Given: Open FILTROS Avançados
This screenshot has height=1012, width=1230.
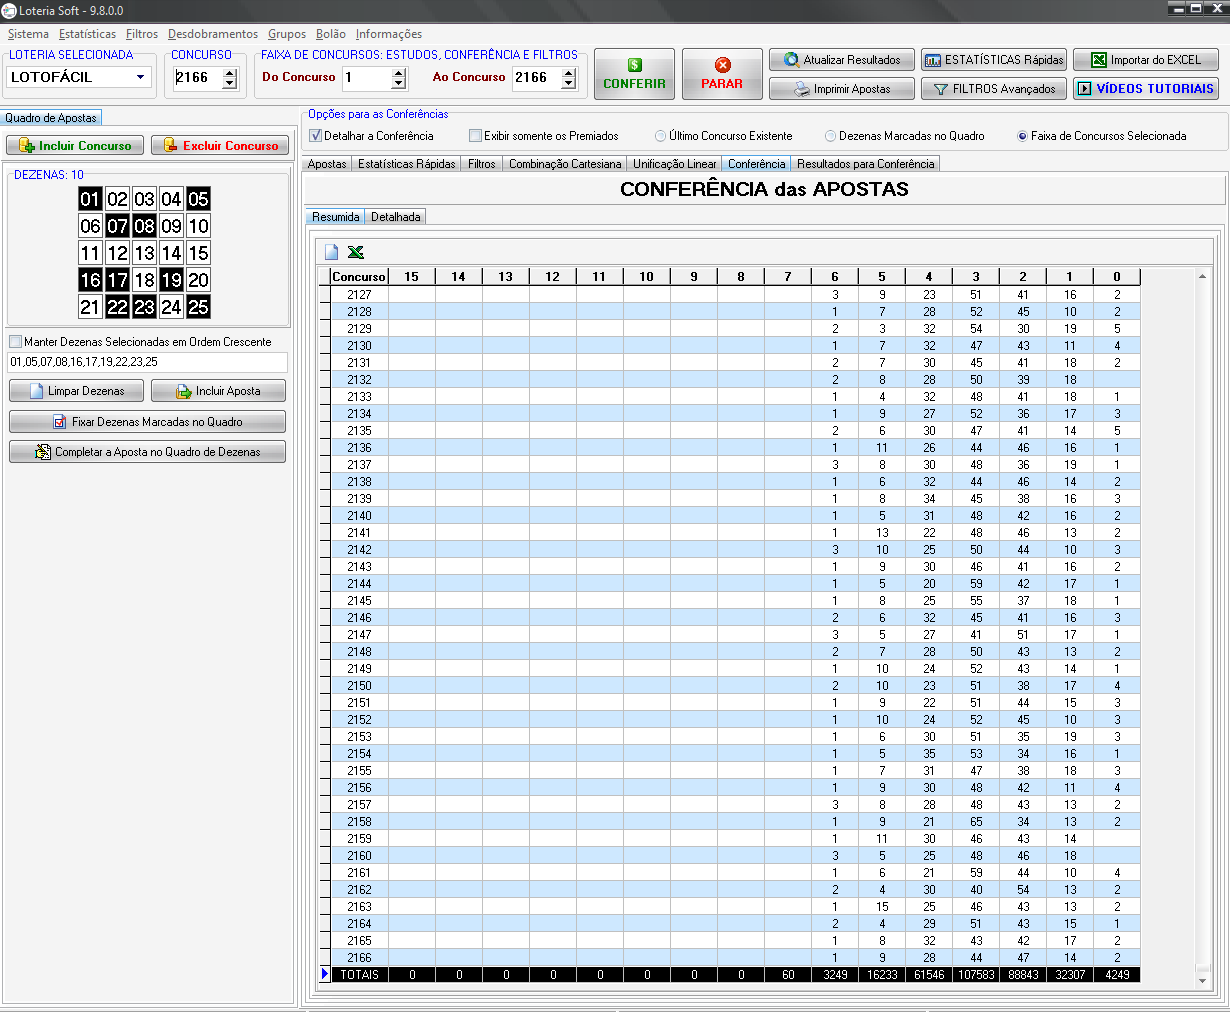Looking at the screenshot, I should 994,89.
